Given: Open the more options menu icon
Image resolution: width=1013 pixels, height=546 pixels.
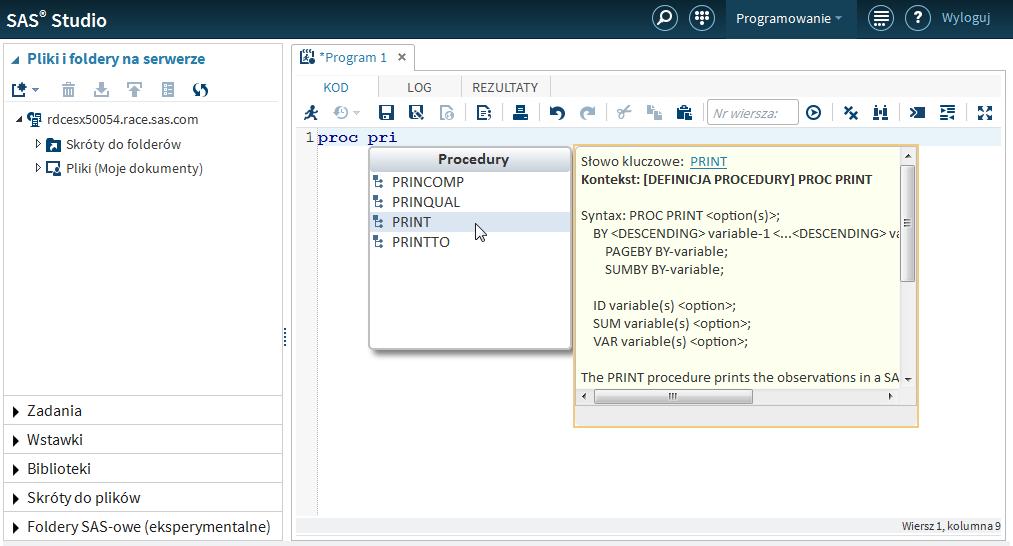Looking at the screenshot, I should click(881, 18).
